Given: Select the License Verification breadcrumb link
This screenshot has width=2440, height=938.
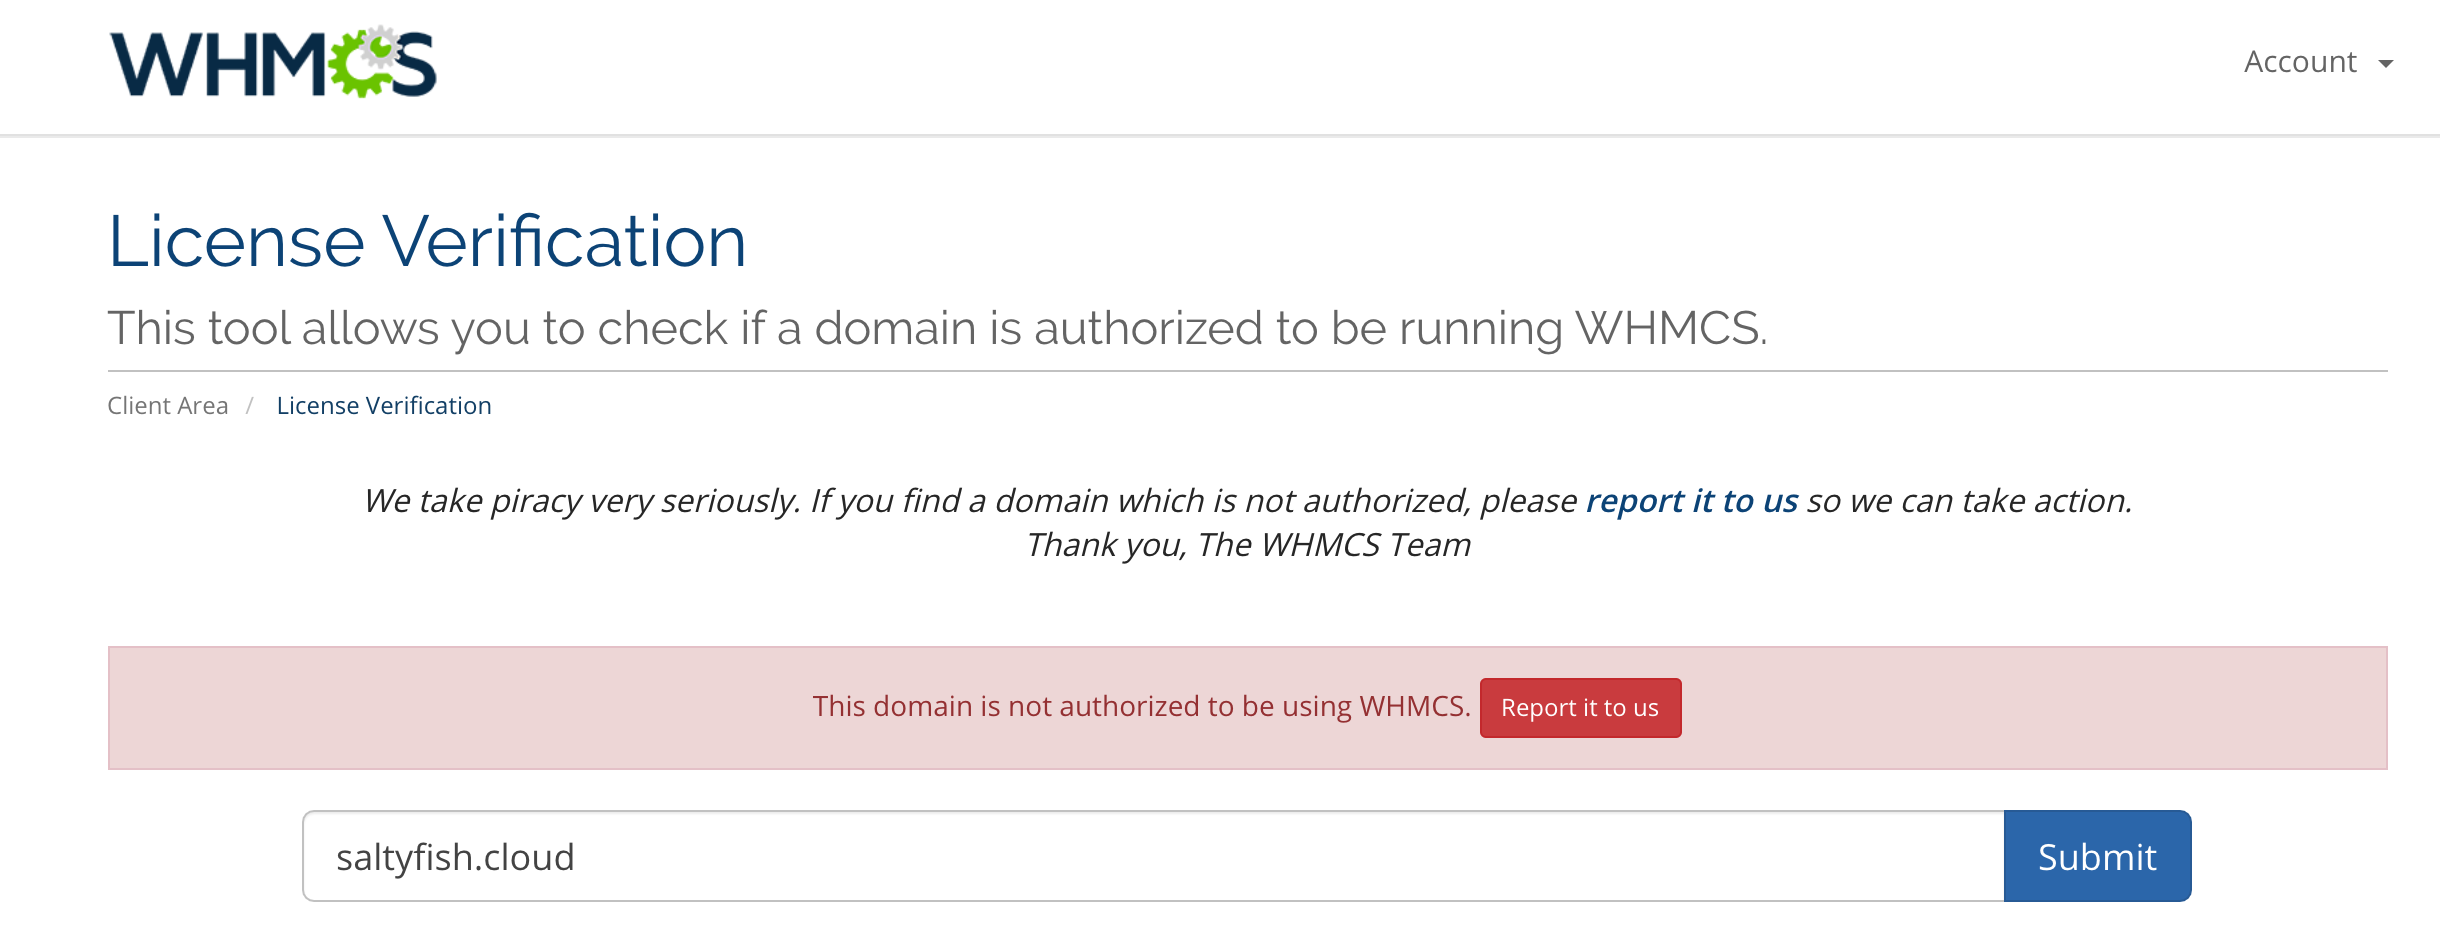Looking at the screenshot, I should [384, 406].
